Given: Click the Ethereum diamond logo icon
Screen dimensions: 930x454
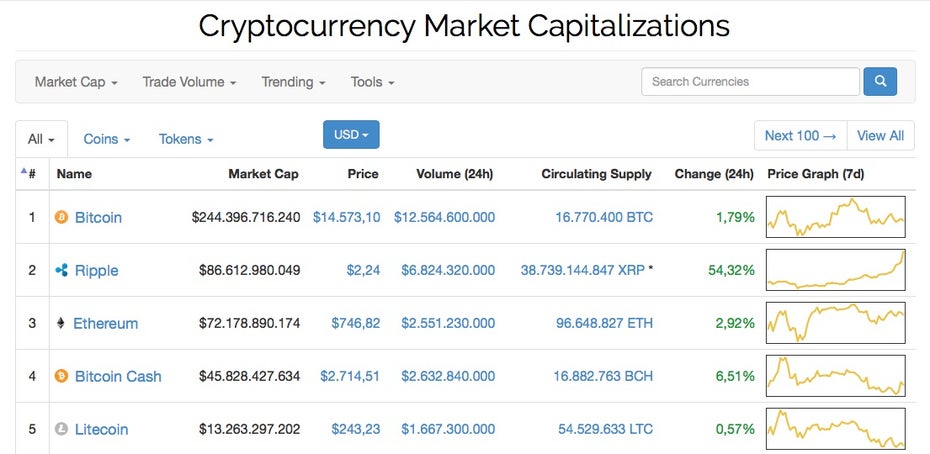Looking at the screenshot, I should (x=60, y=323).
